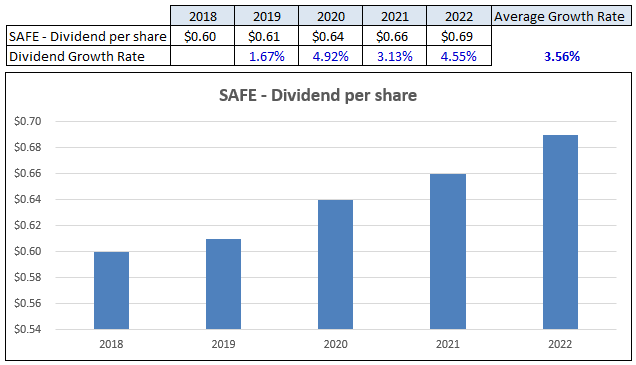636x365 pixels.
Task: Click the 2021 x-axis label under the chart
Action: [448, 344]
